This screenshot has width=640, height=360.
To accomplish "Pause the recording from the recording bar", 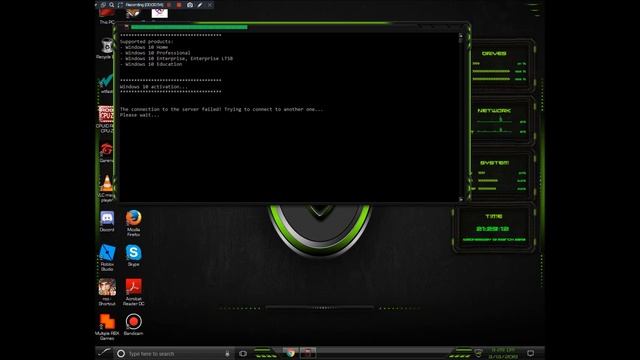I will click(x=169, y=5).
